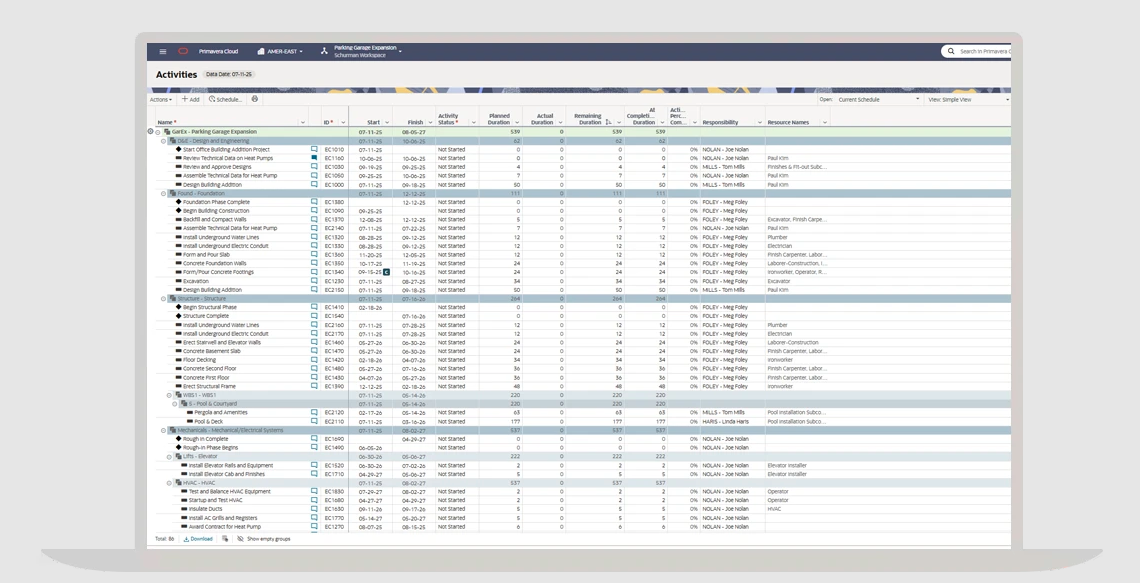1140x583 pixels.
Task: Open discussion icon for Floor Decking
Action: tap(314, 360)
